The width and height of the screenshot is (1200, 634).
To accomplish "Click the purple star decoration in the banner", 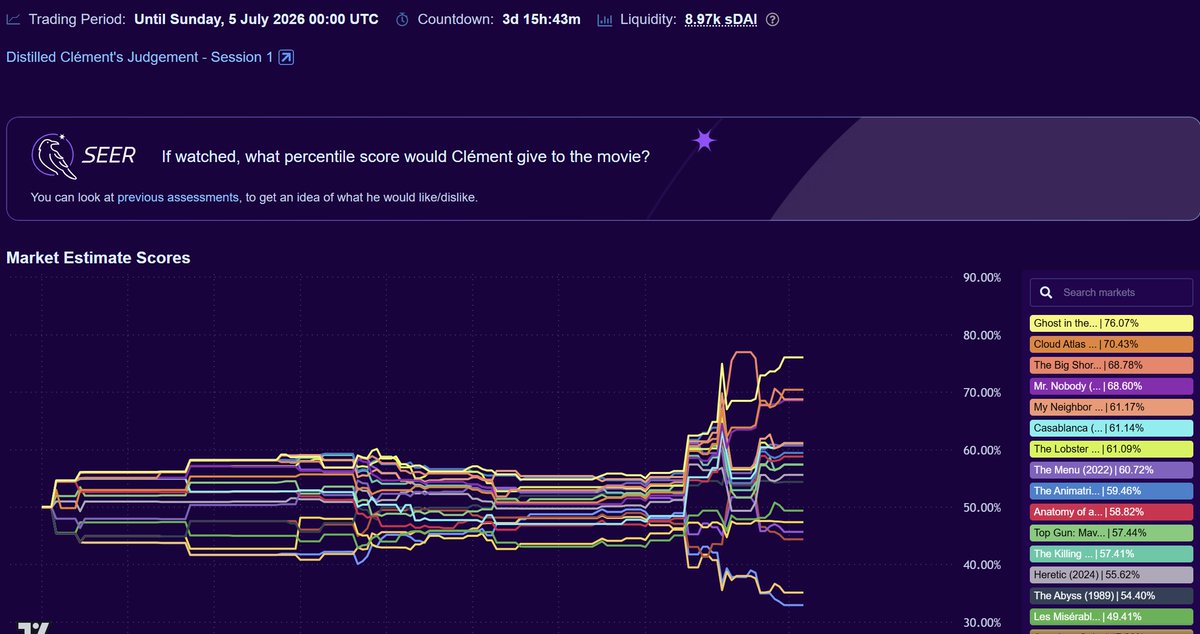I will 705,141.
